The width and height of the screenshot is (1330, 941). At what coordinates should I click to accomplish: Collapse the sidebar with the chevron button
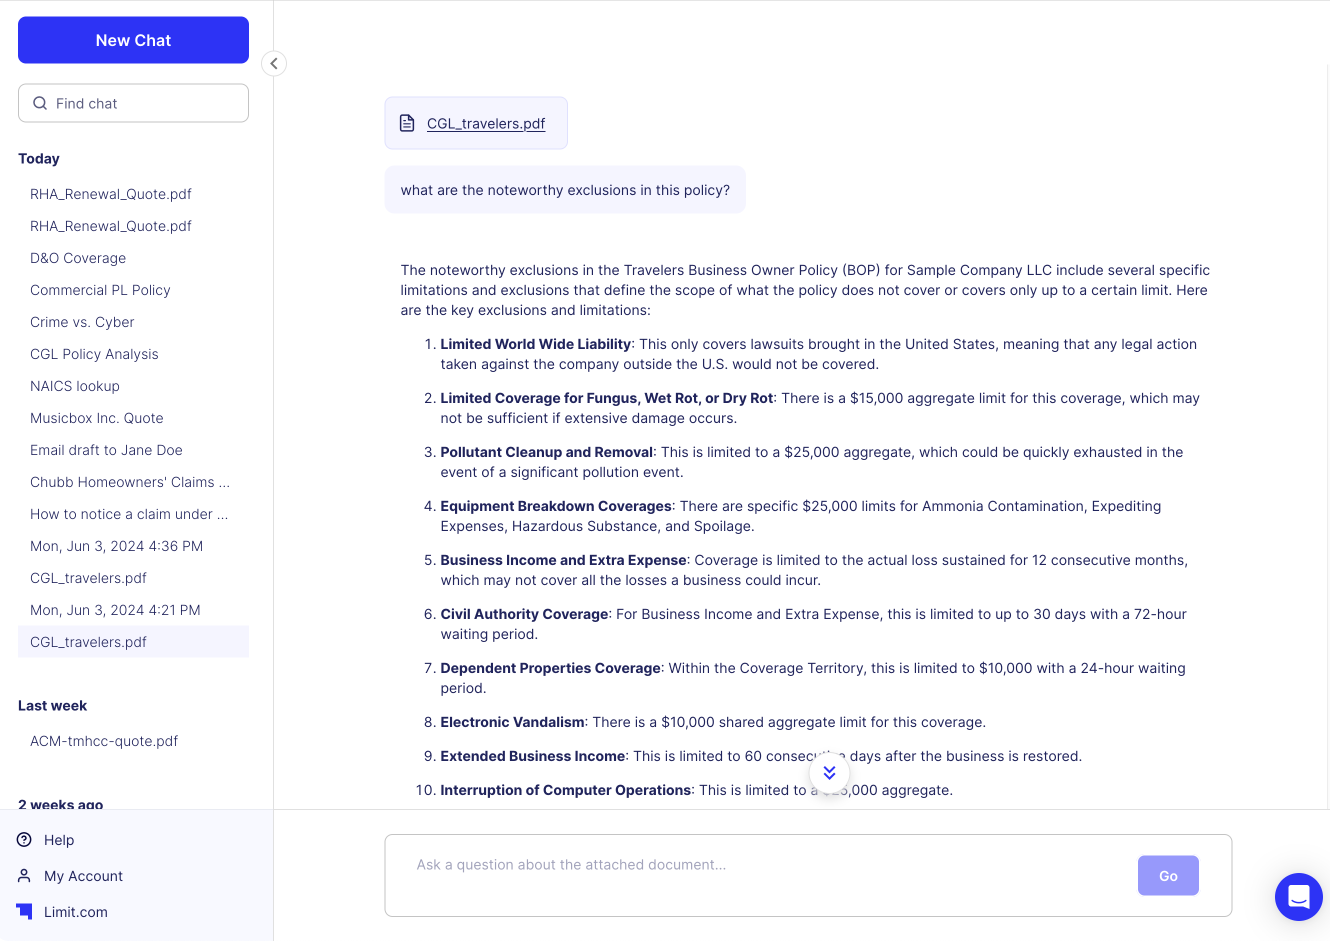274,64
